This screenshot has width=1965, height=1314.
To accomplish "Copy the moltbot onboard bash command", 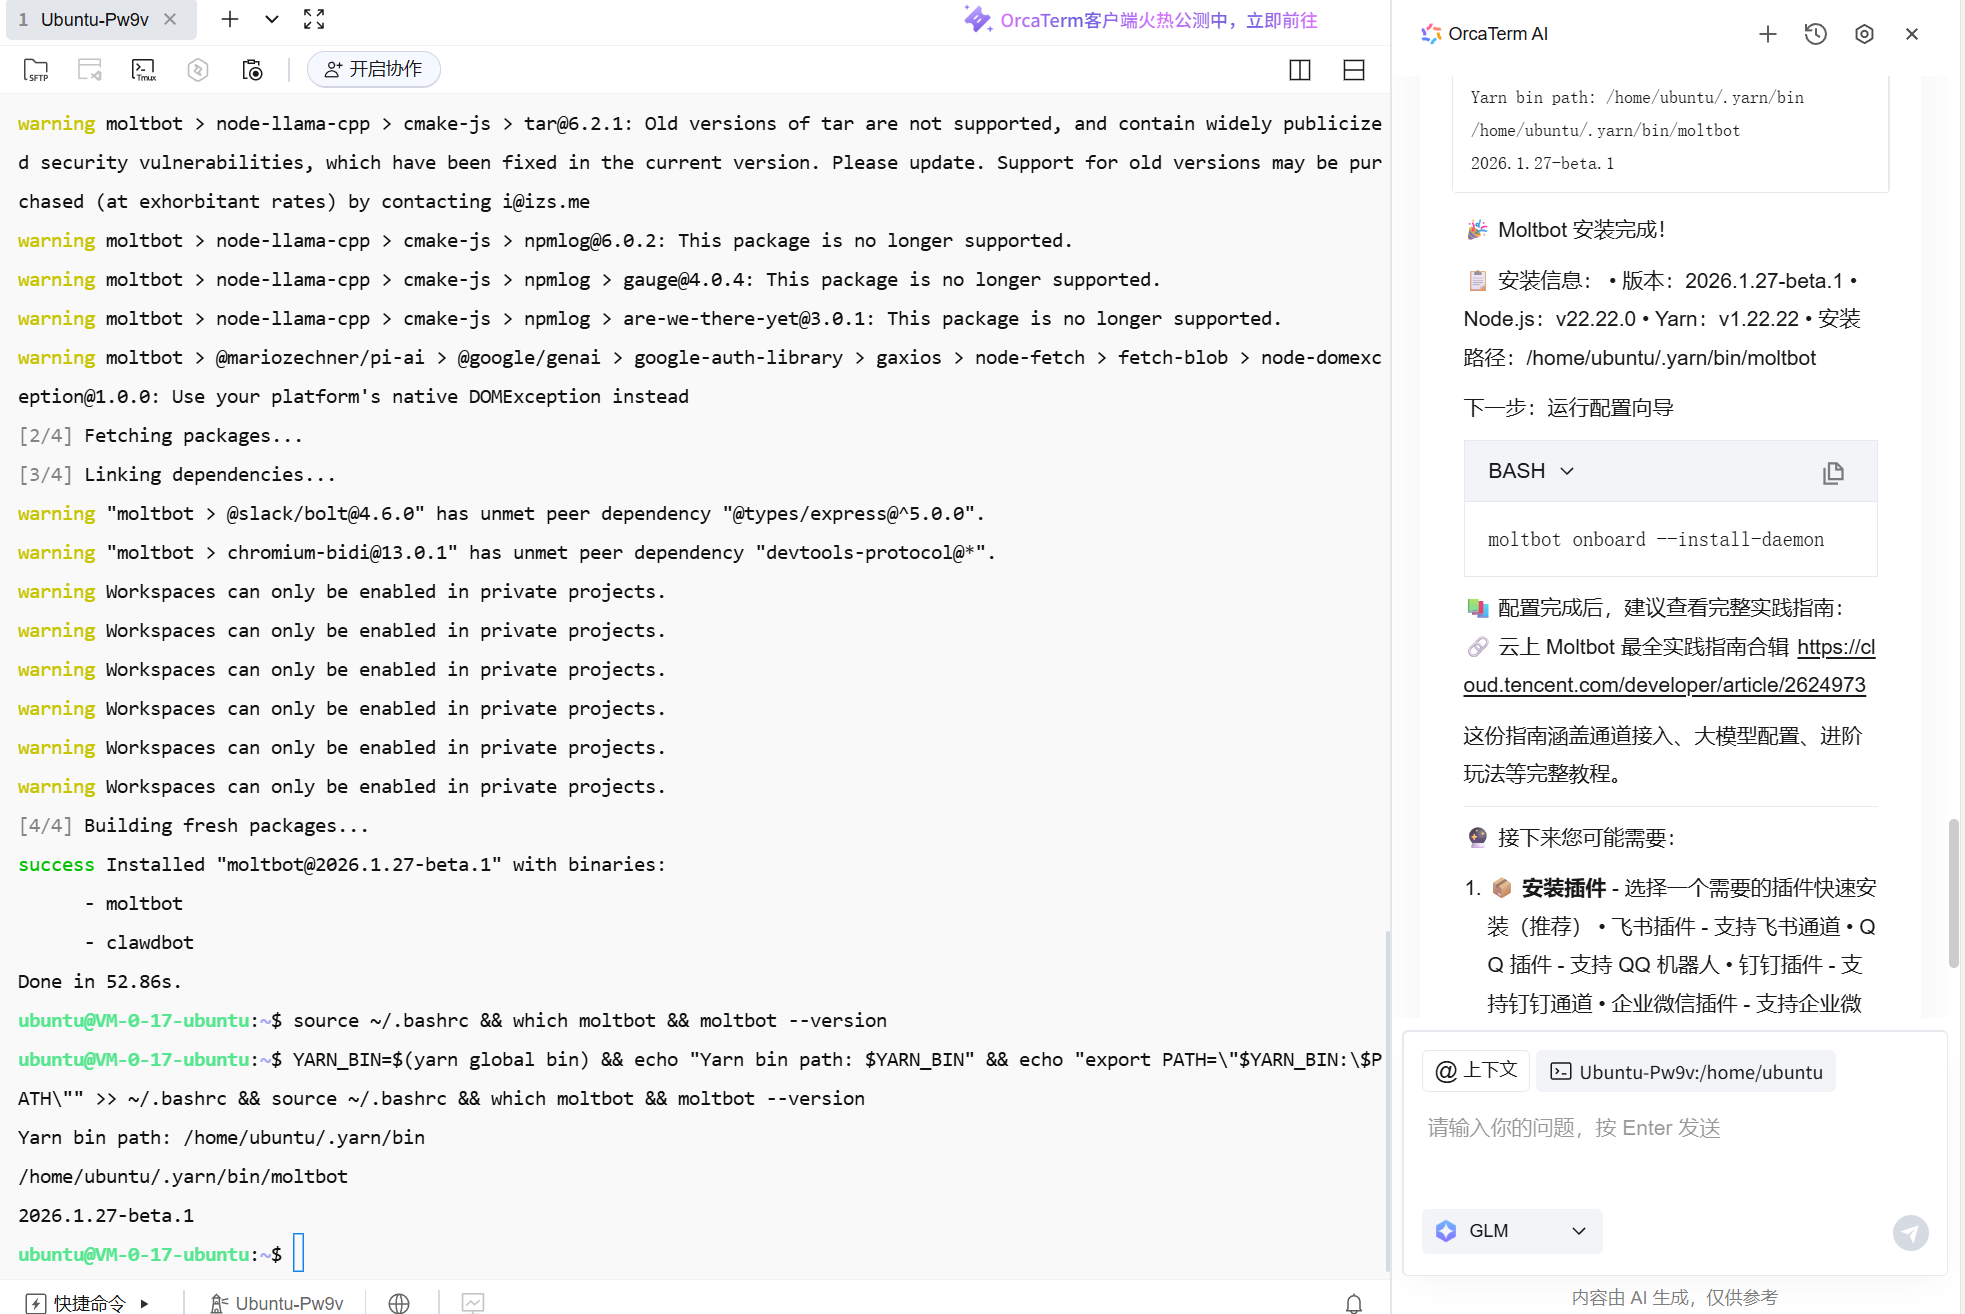I will tap(1833, 473).
